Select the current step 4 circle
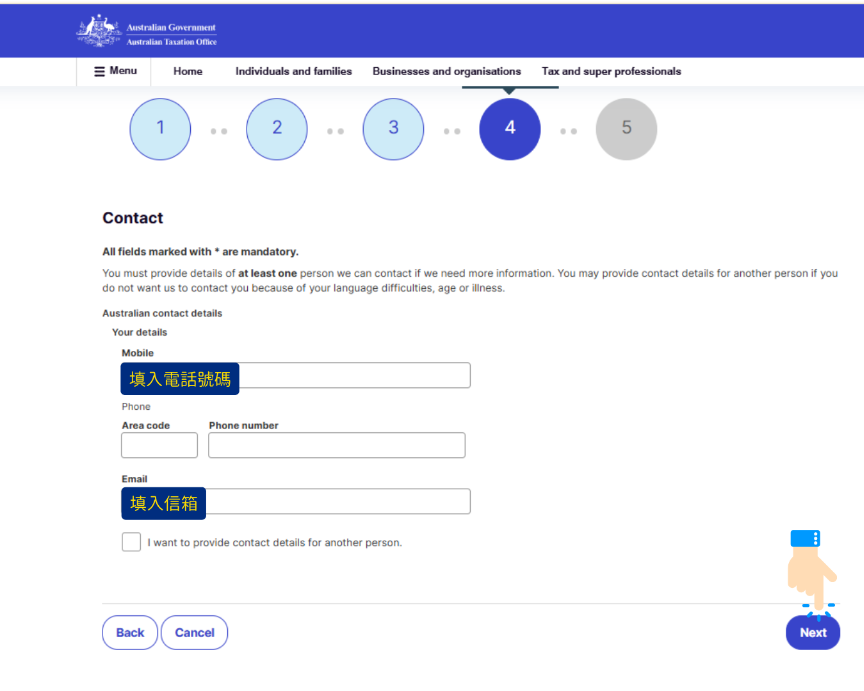The height and width of the screenshot is (691, 864). point(510,129)
